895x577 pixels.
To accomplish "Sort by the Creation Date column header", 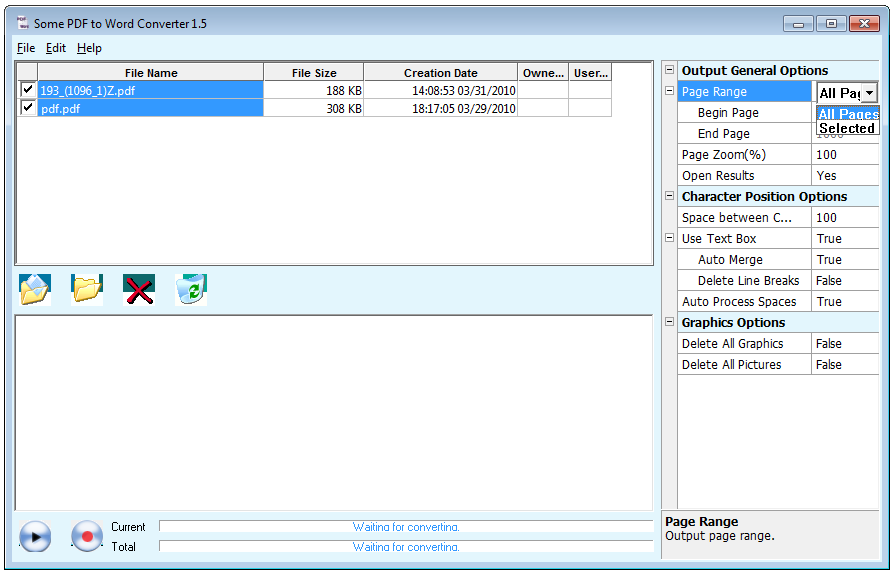I will (x=441, y=72).
